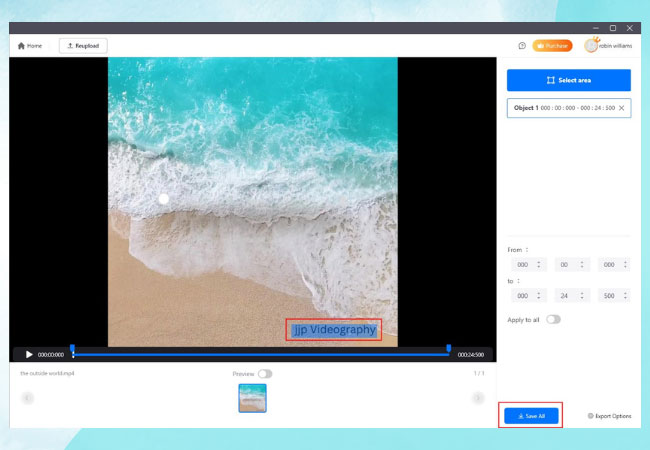Enable Apply to all toggle
Image resolution: width=650 pixels, height=450 pixels.
(x=552, y=319)
